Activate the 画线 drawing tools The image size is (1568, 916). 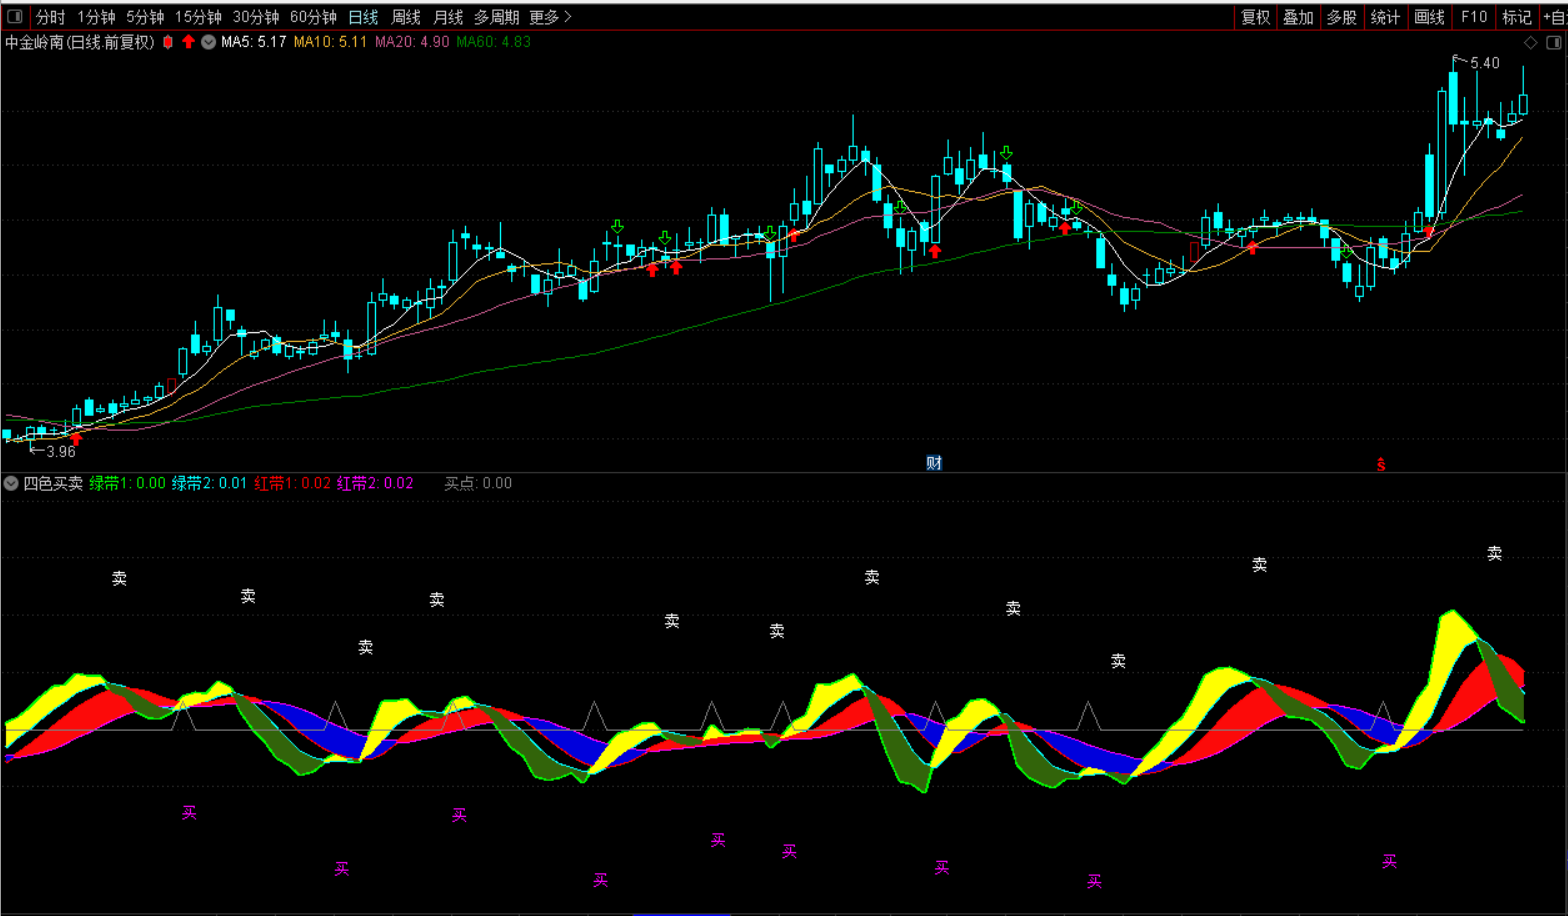click(1430, 17)
